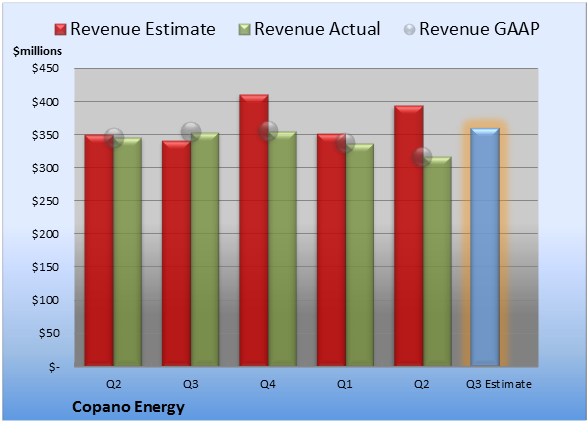Select the red Q3 Revenue Estimate bar

176,253
